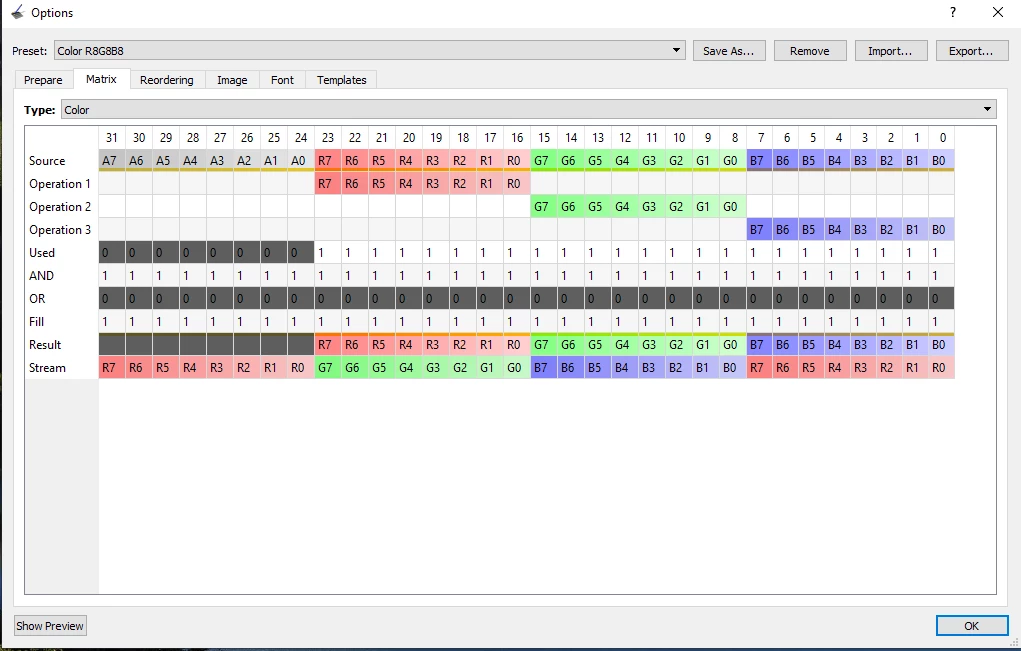
Task: Click the R7 cell in Source row
Action: tap(328, 161)
